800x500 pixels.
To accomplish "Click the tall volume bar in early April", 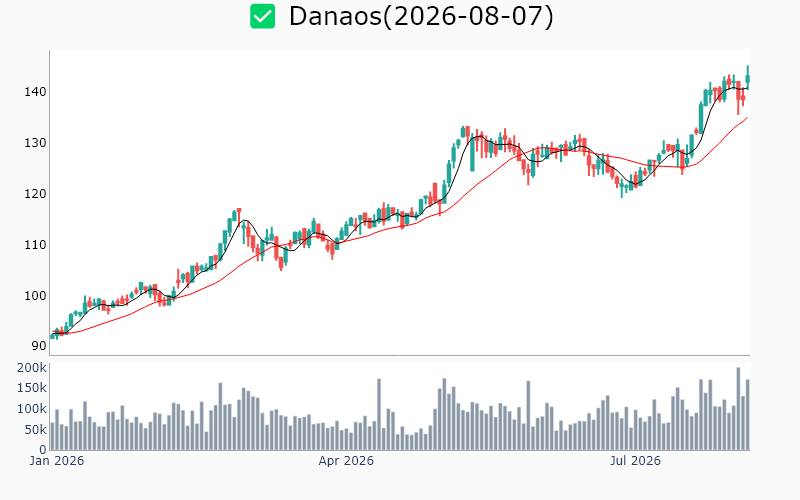I will point(379,414).
